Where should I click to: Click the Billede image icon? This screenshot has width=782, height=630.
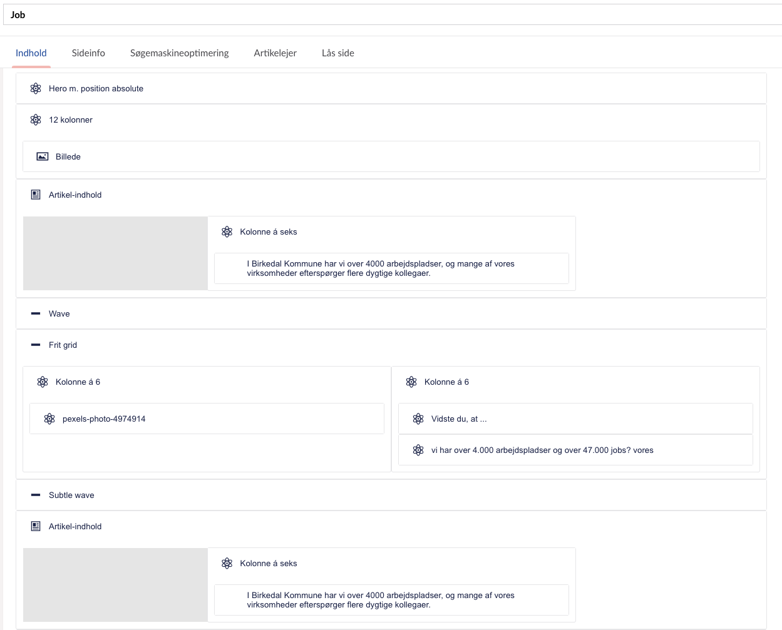42,157
